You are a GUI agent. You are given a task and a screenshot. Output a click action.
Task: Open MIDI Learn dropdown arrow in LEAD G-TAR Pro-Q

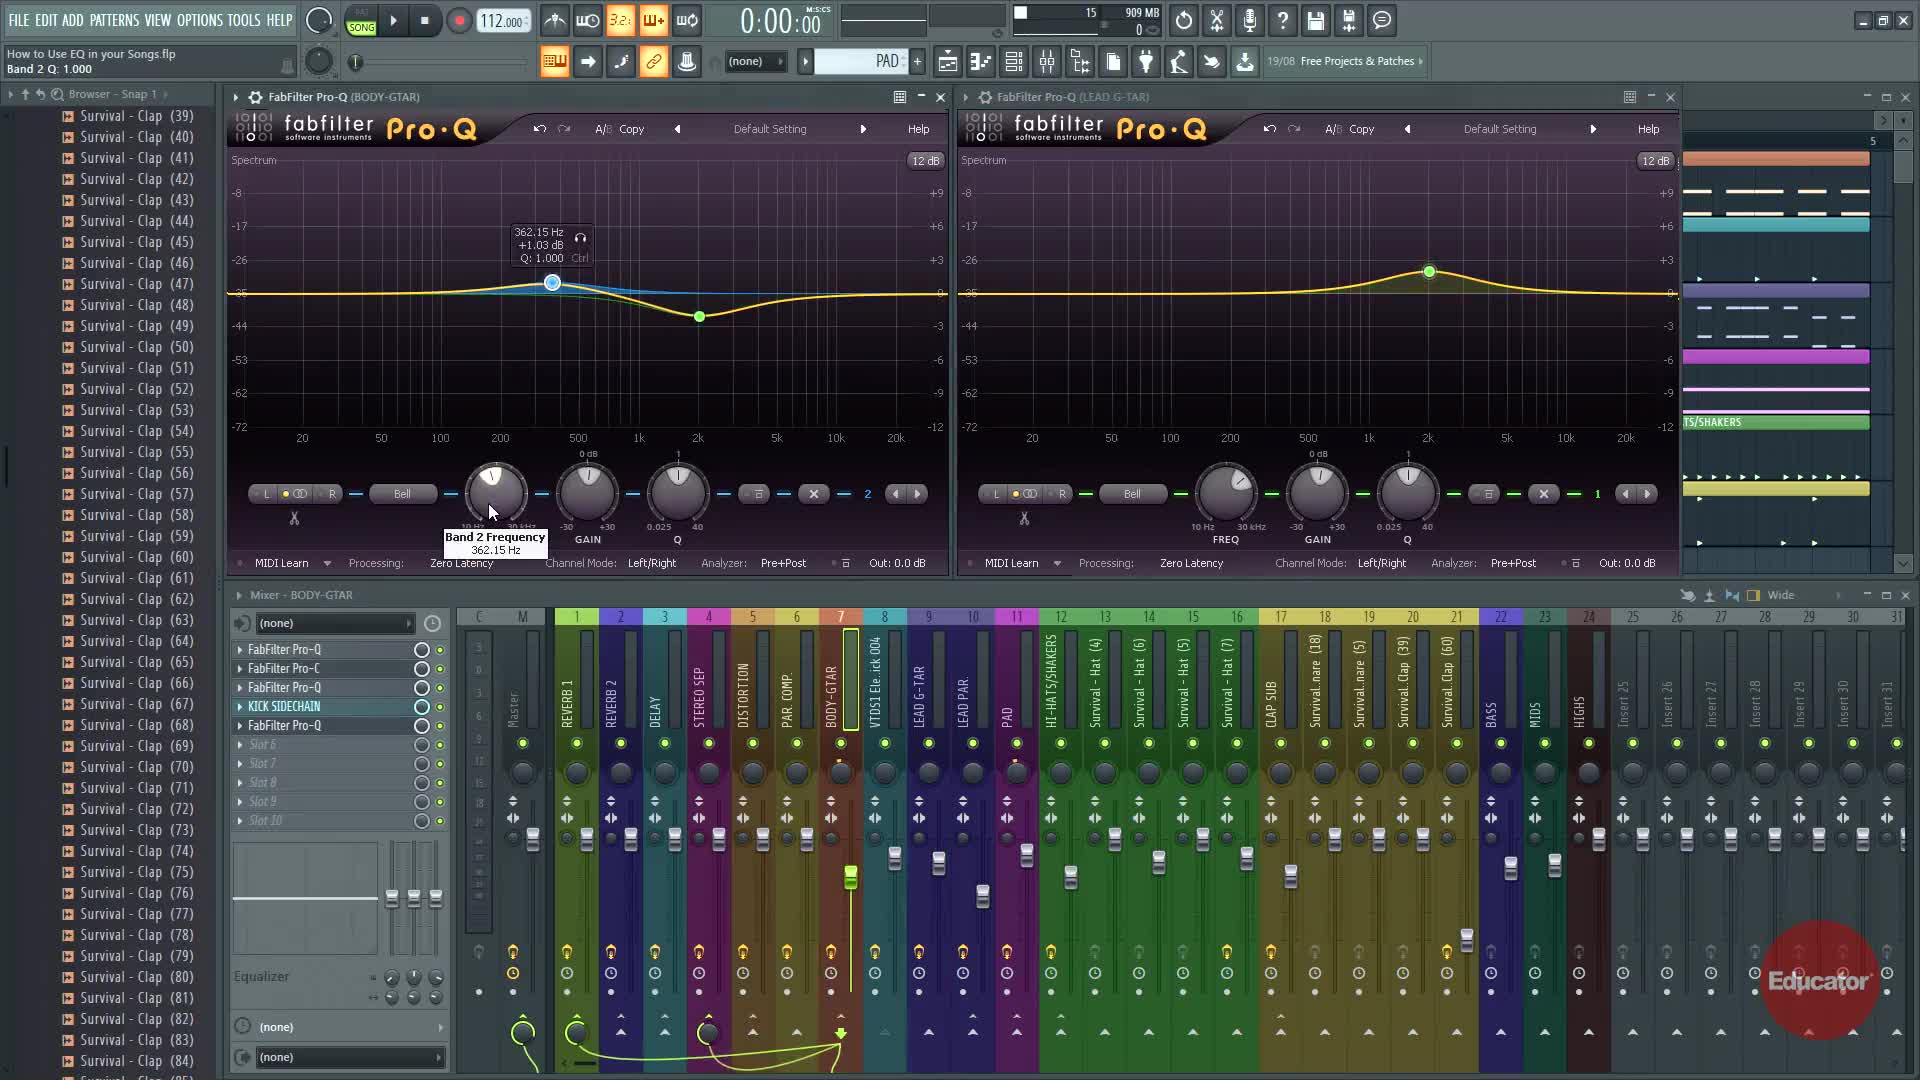pyautogui.click(x=1057, y=564)
